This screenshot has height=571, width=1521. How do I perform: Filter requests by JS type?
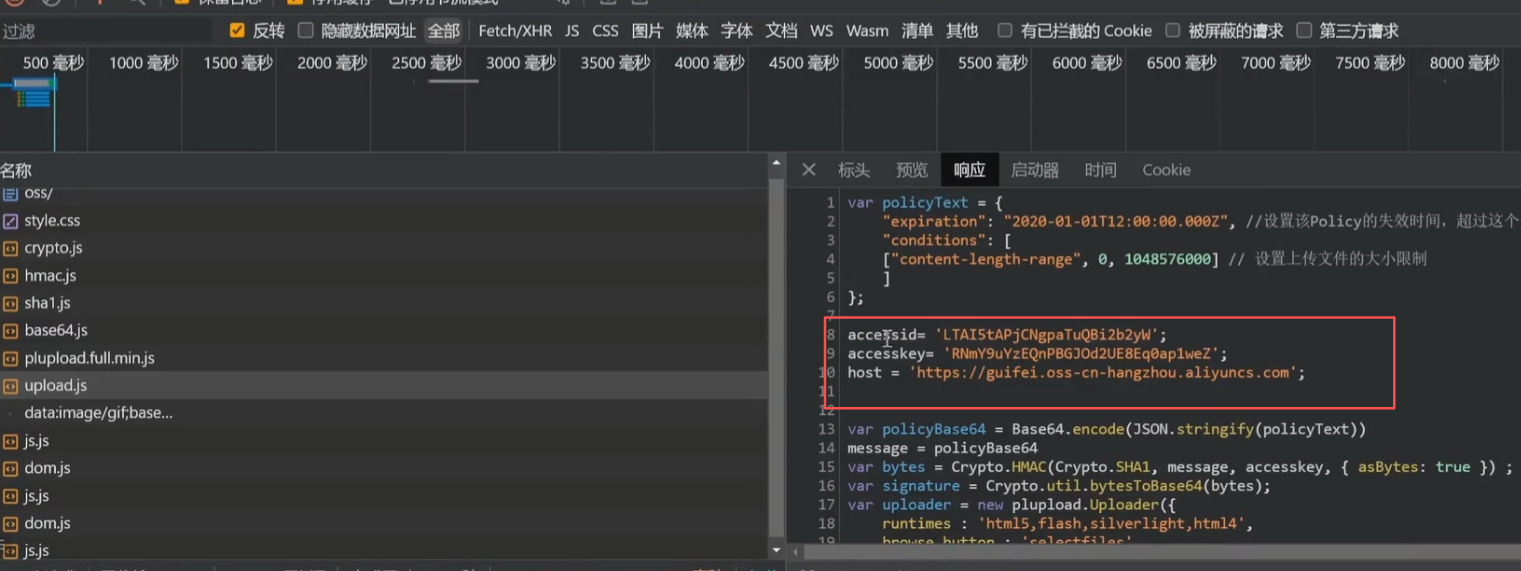[572, 31]
